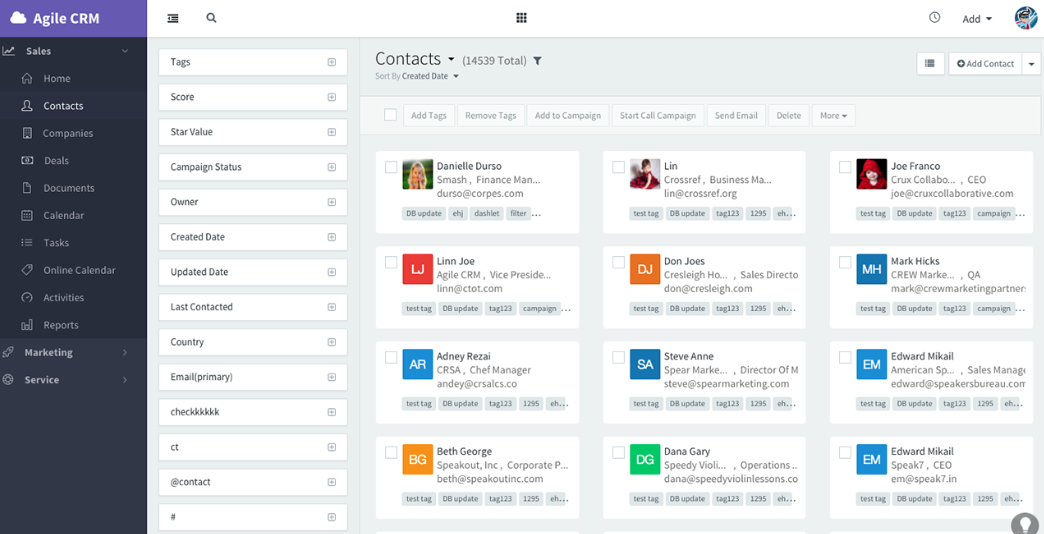Click the Activities gauge icon
Screen dimensions: 1044x534
point(27,298)
